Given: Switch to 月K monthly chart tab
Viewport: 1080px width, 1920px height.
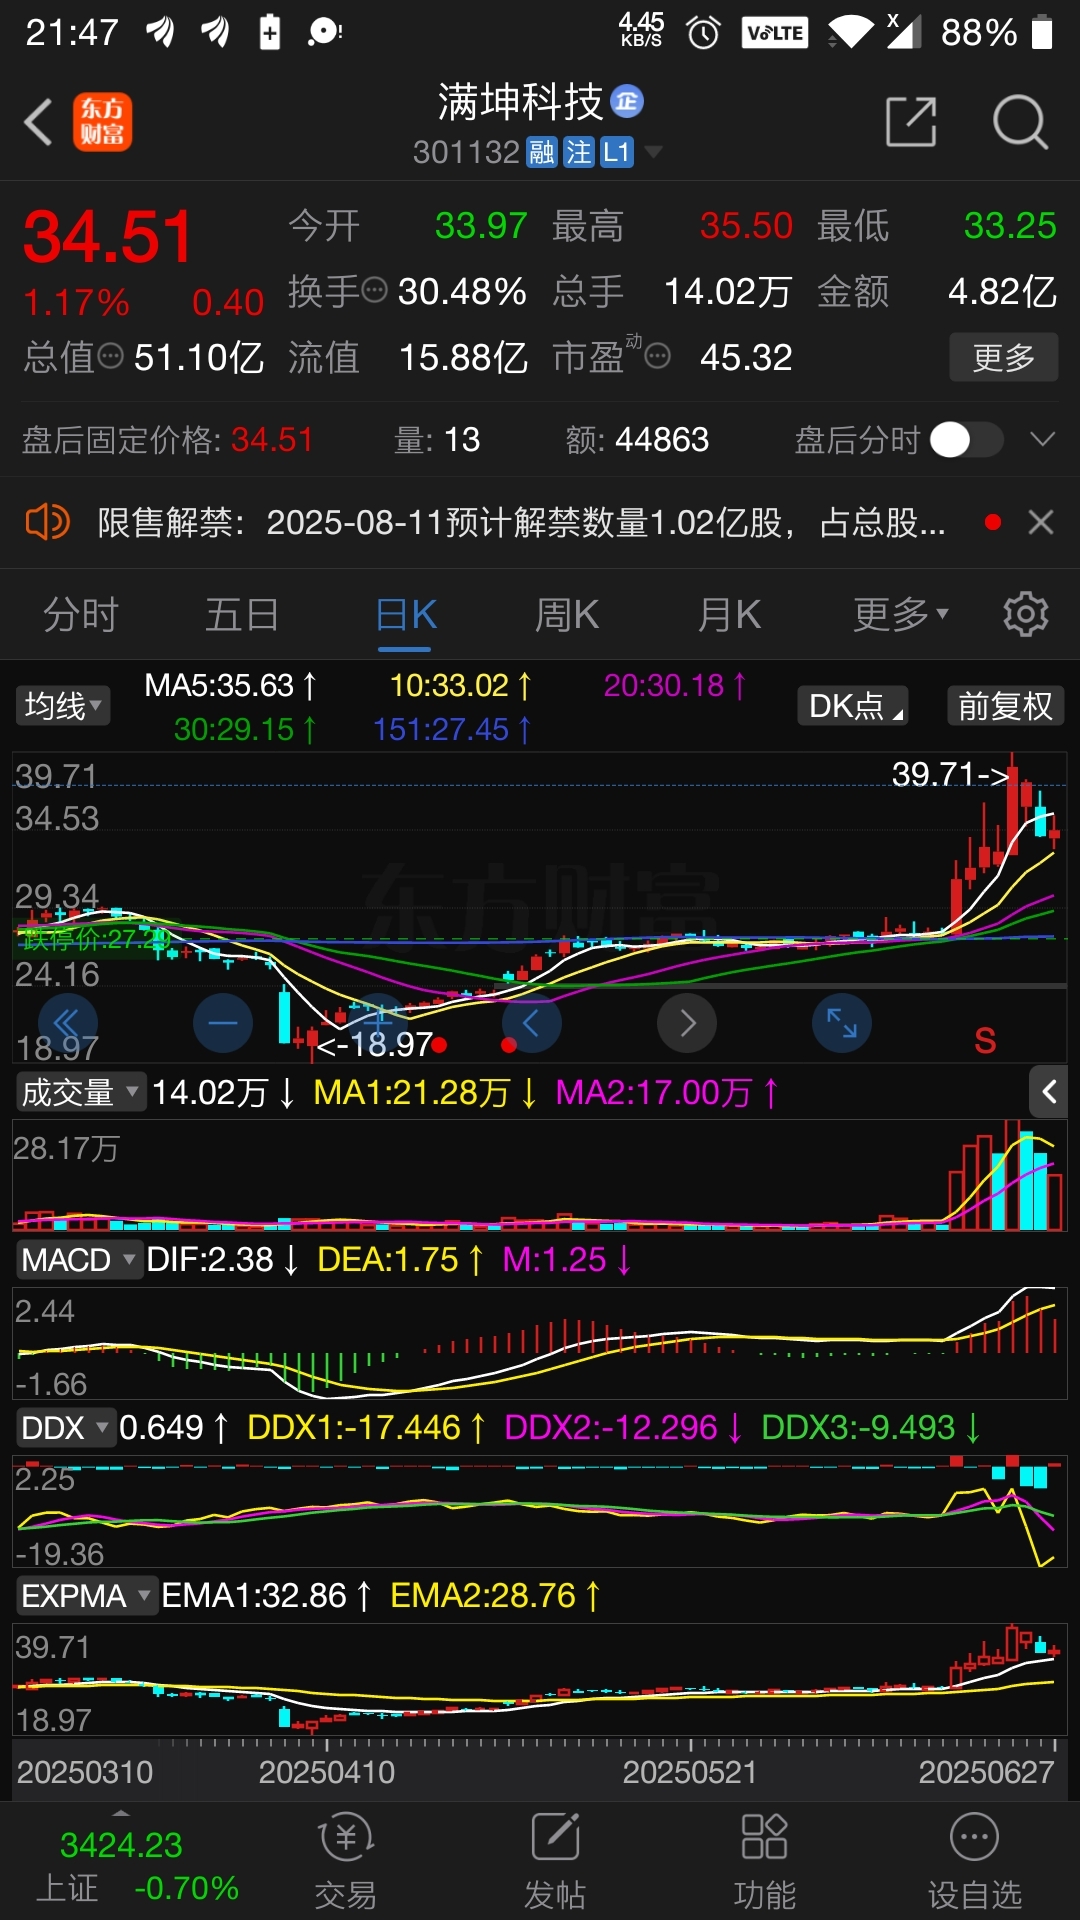Looking at the screenshot, I should (729, 614).
